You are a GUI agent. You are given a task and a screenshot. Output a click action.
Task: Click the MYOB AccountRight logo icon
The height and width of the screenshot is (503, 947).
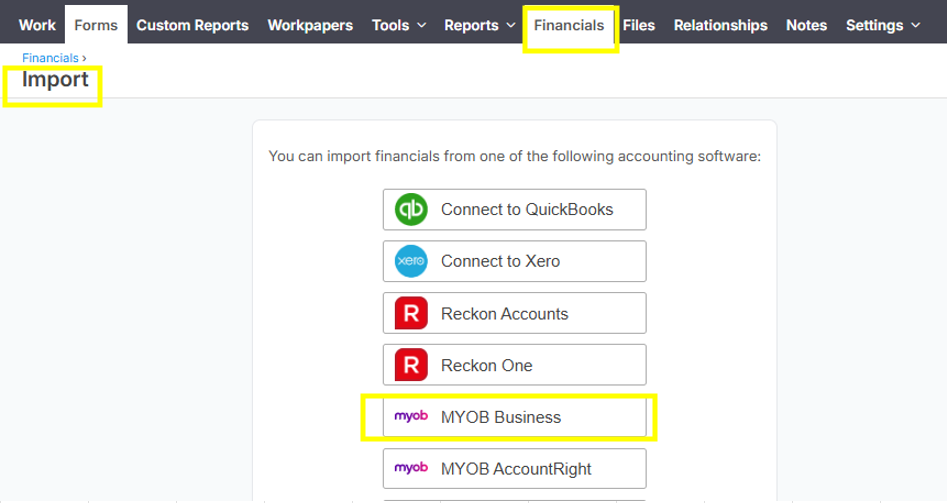click(x=411, y=468)
